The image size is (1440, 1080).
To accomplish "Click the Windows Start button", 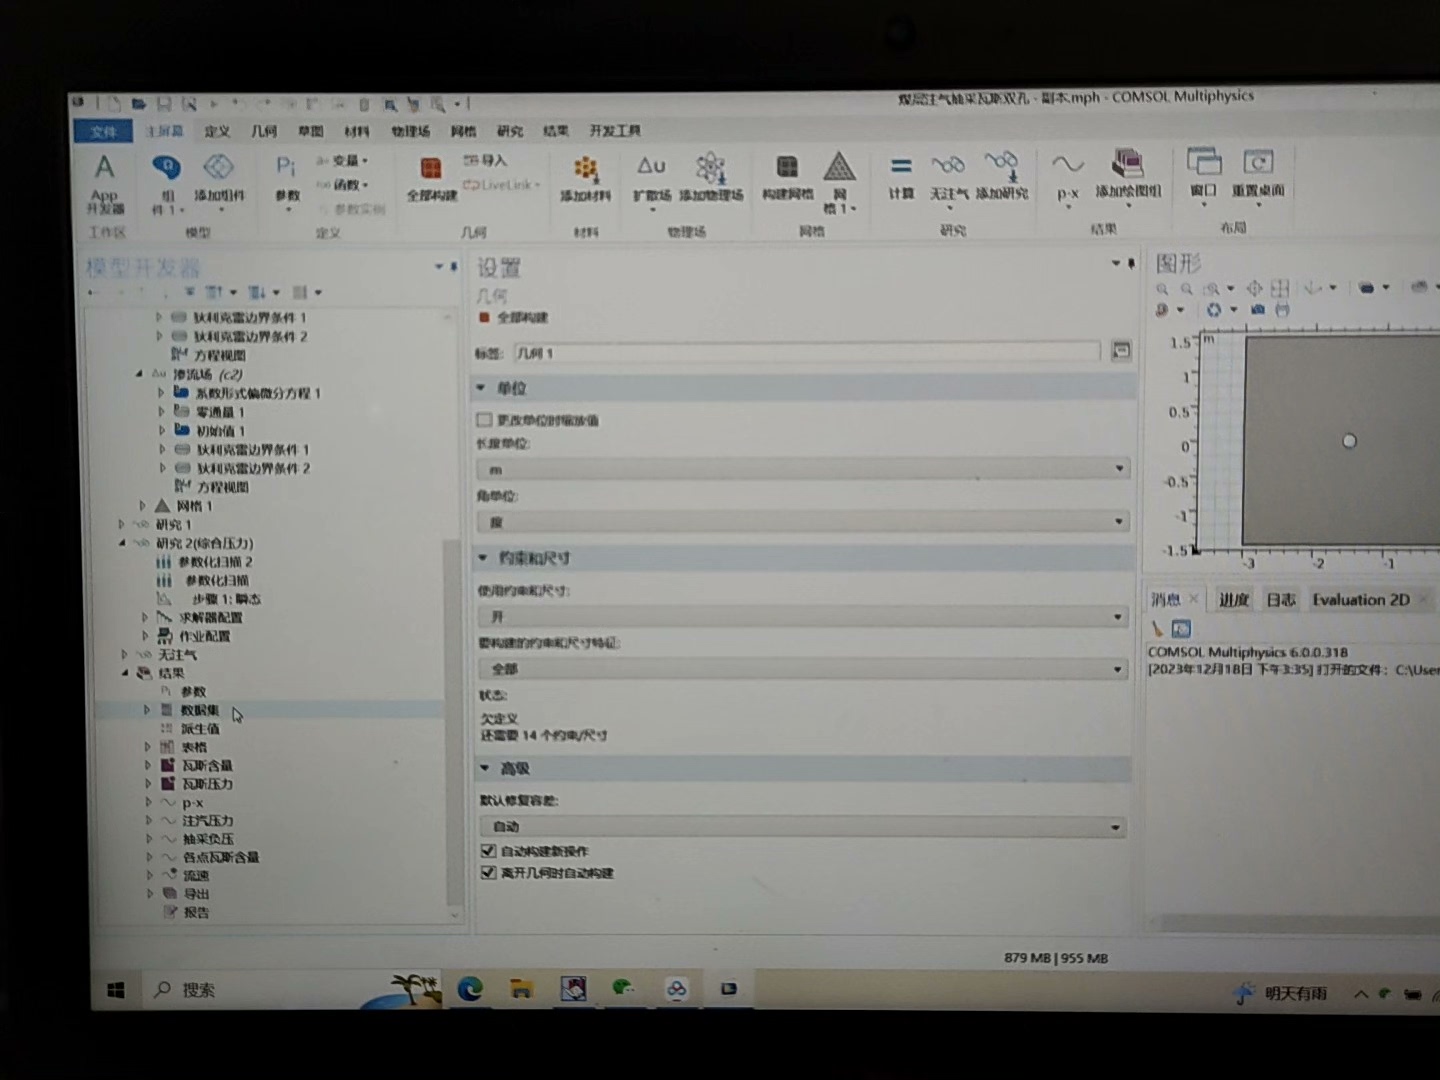I will click(115, 990).
